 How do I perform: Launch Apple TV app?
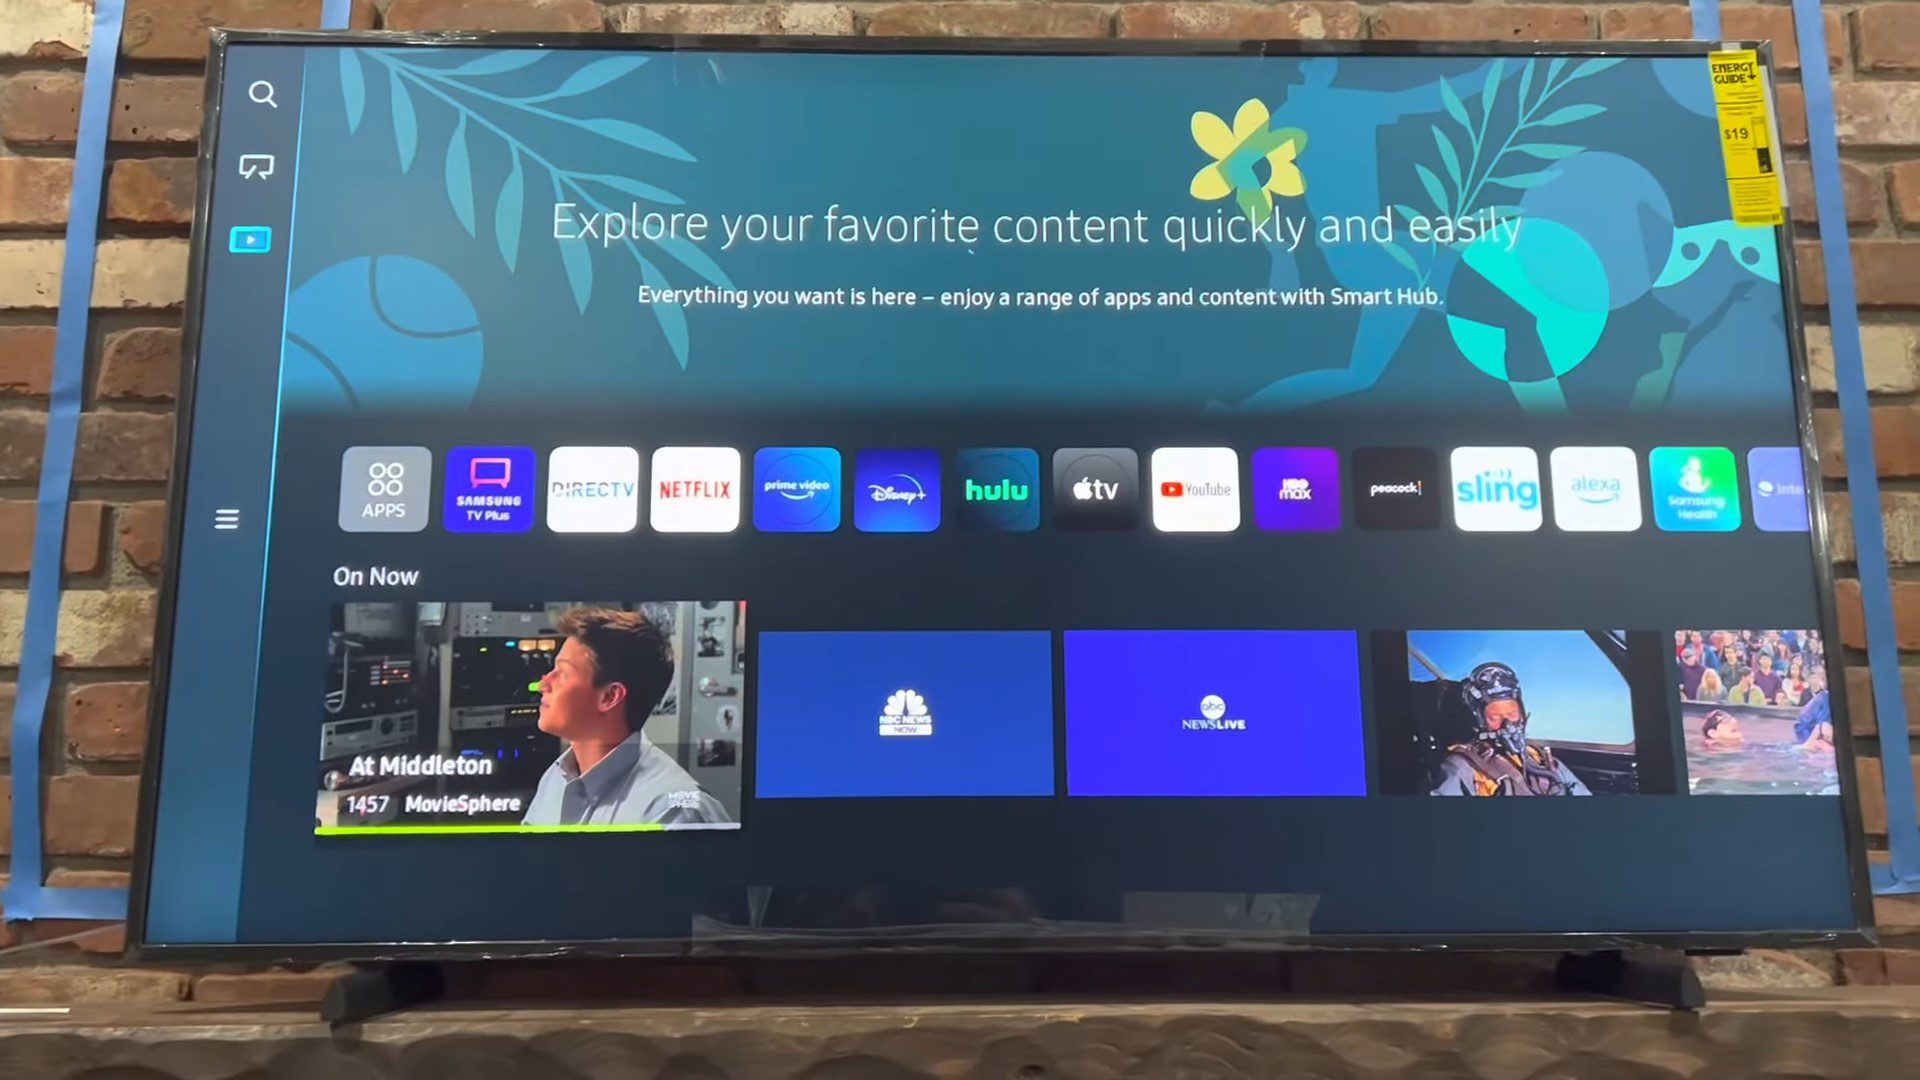(x=1095, y=489)
